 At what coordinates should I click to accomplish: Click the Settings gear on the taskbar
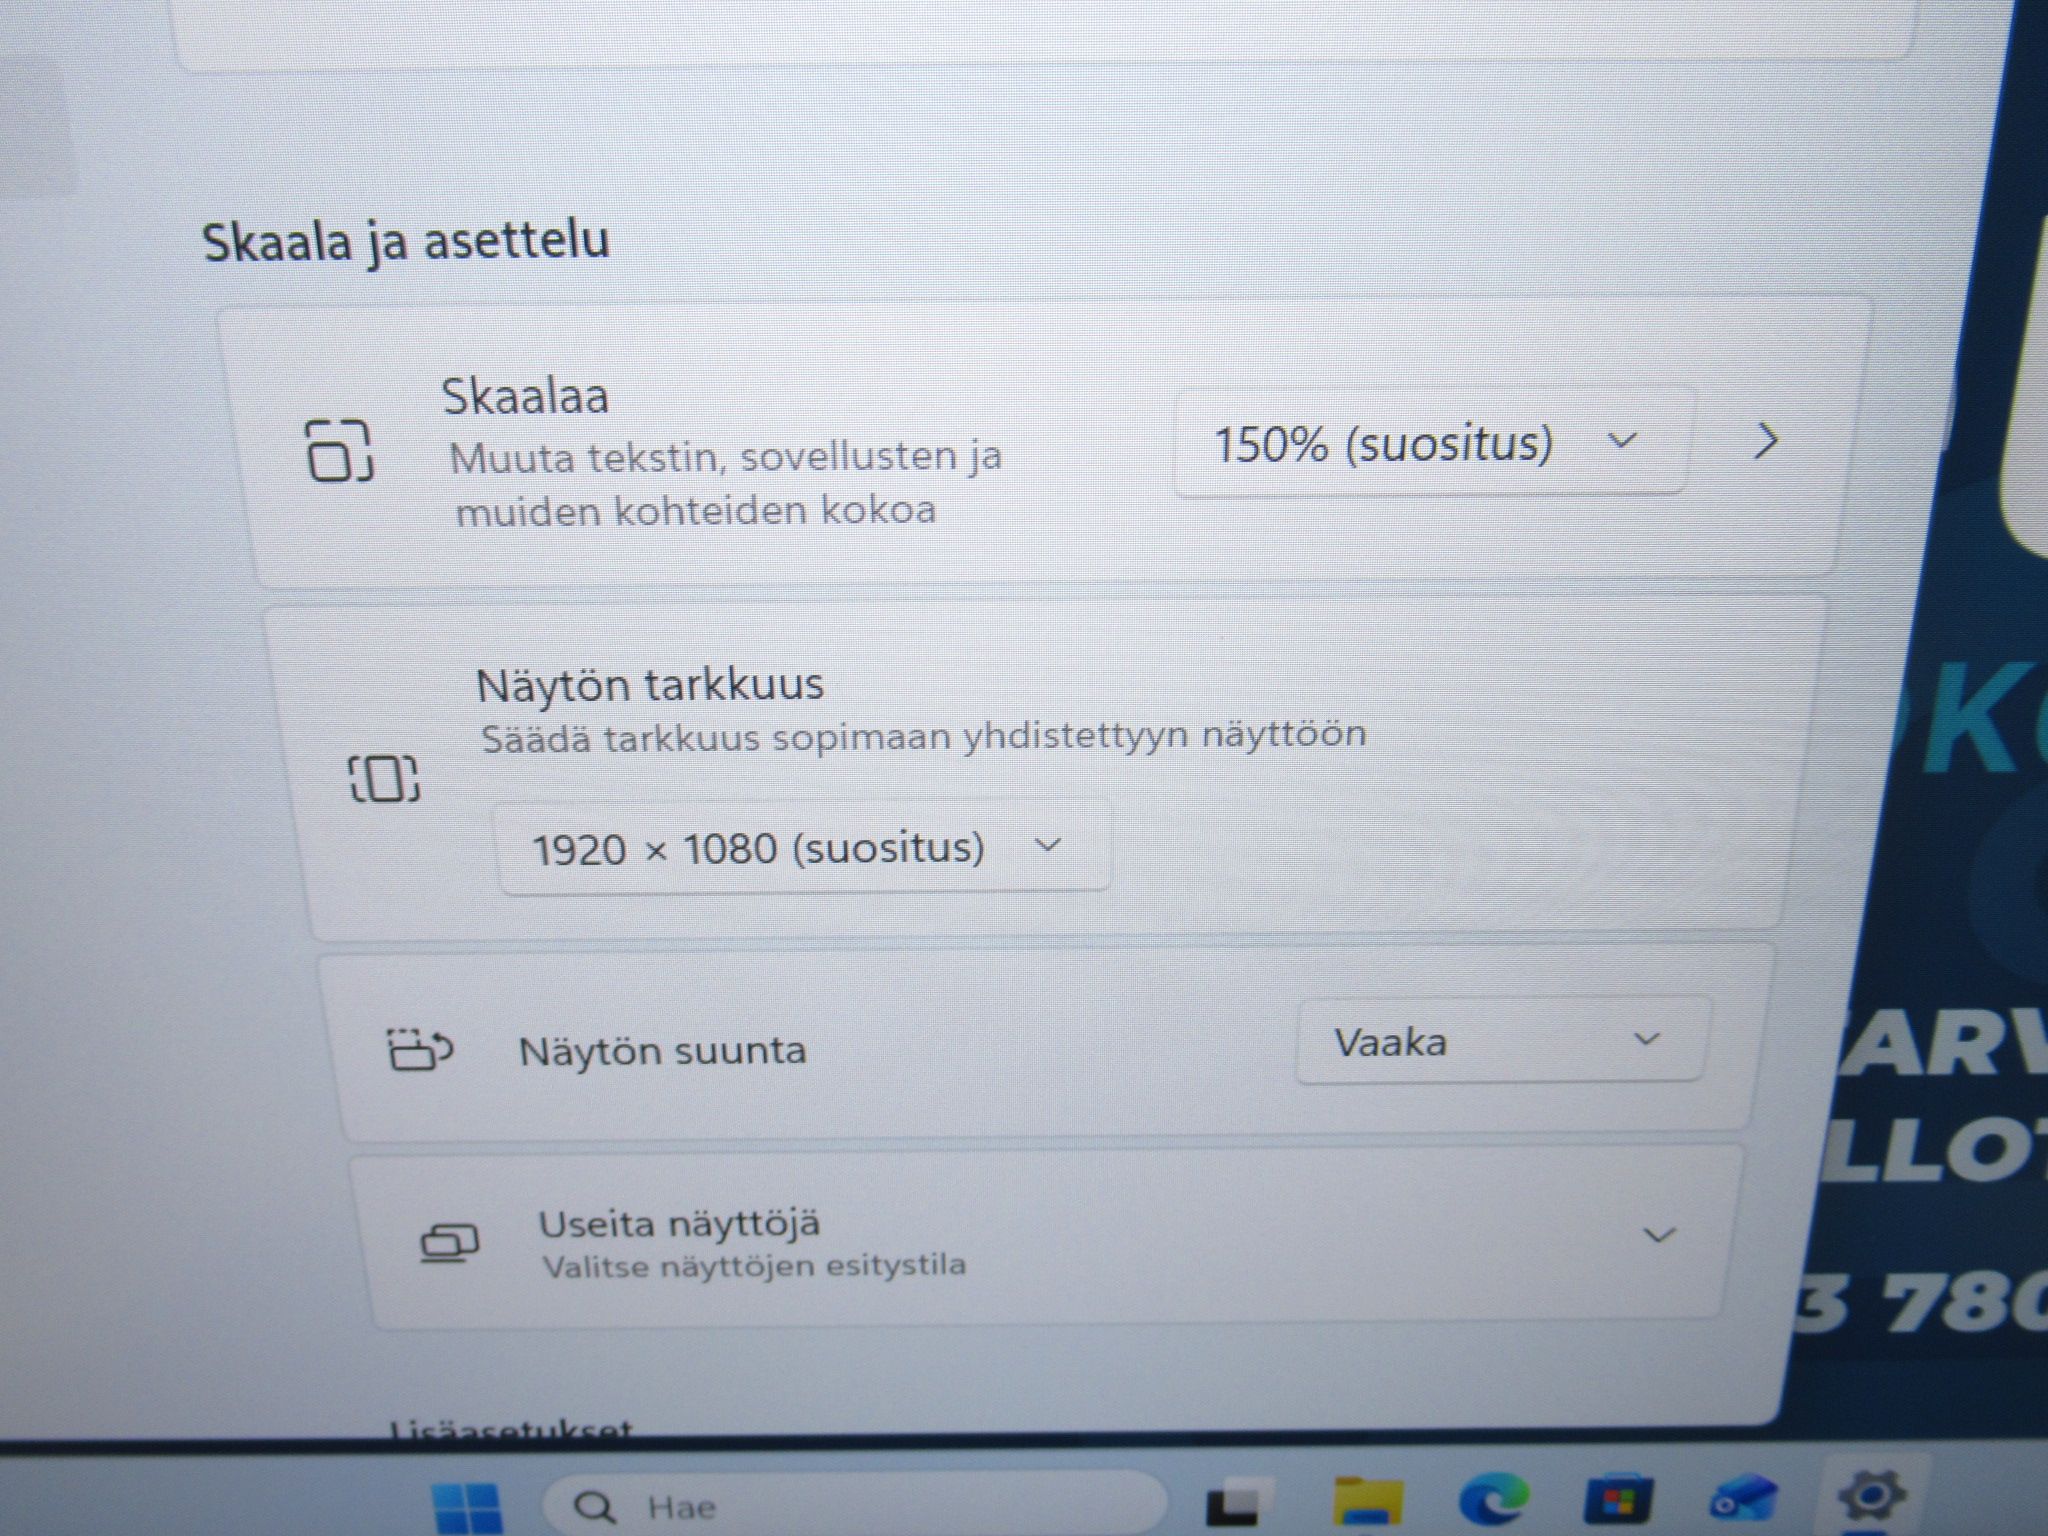tap(1872, 1496)
